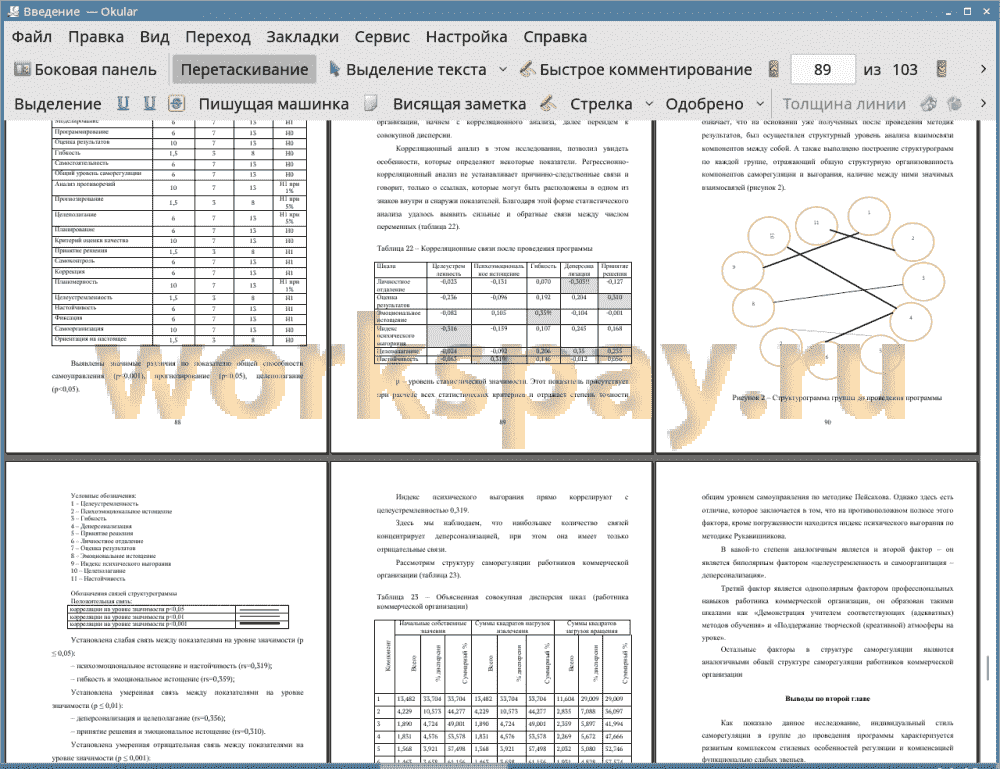Open the Вид menu

click(155, 37)
